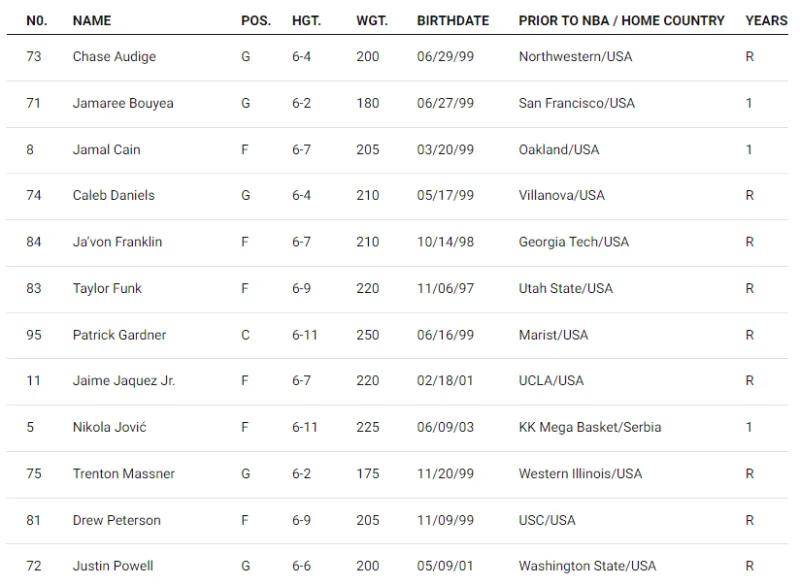Image resolution: width=800 pixels, height=585 pixels.
Task: Select Jamal Cain in the roster
Action: pos(106,149)
